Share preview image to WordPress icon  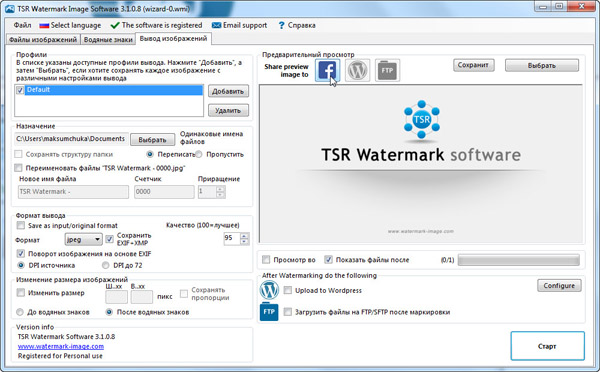(x=357, y=70)
